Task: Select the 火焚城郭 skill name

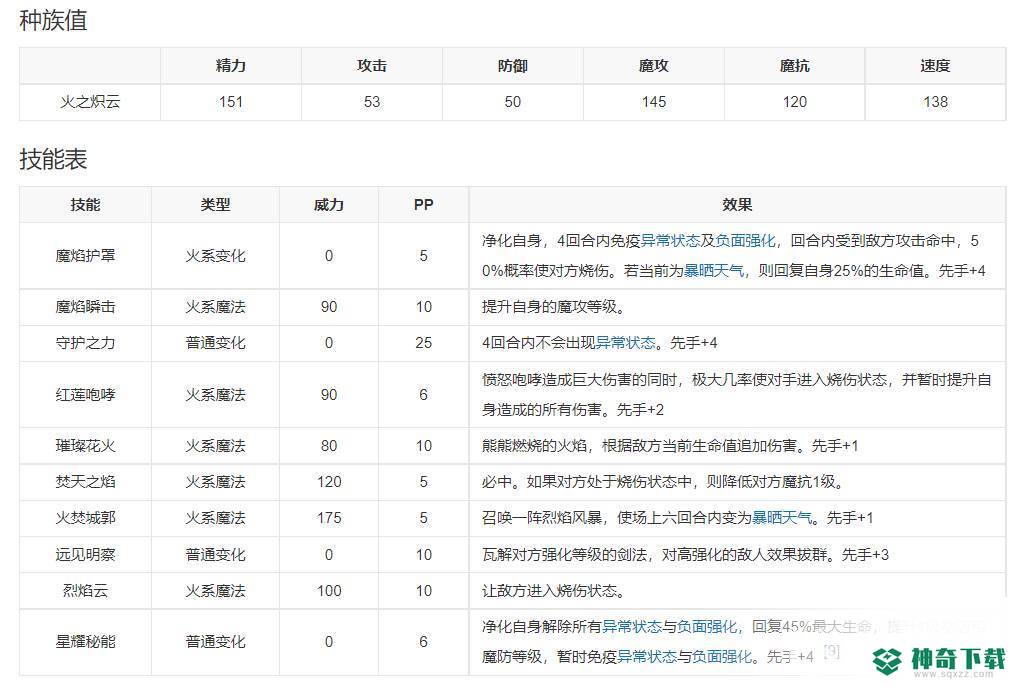Action: (x=85, y=518)
